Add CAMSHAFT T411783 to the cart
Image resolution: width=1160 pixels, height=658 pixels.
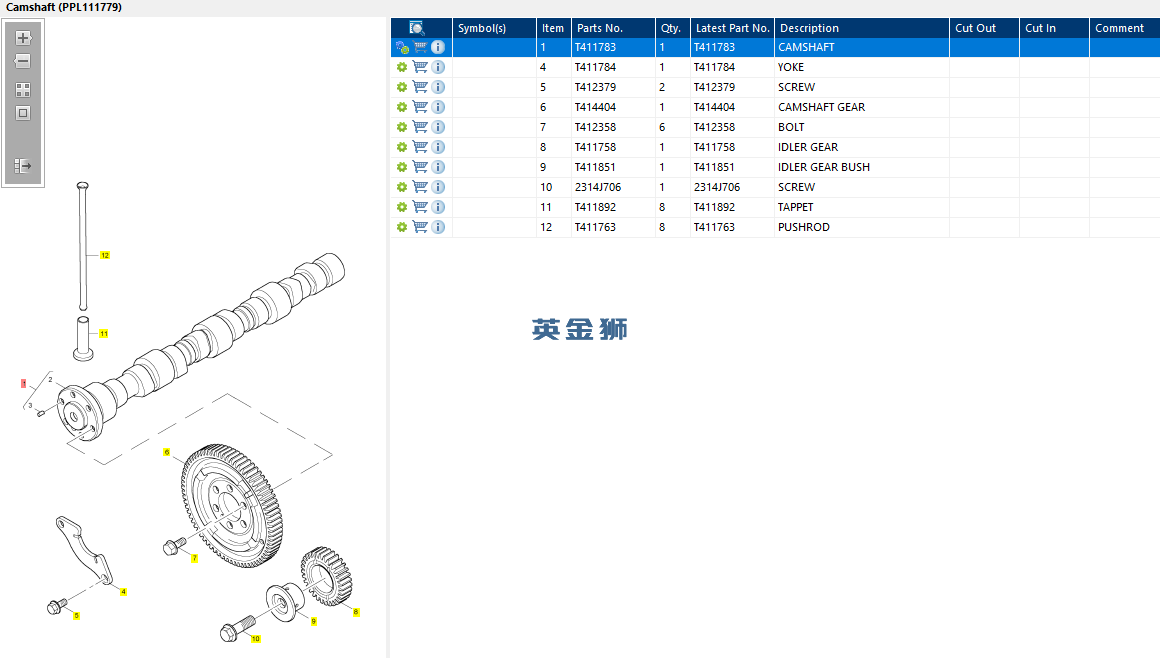pos(420,47)
